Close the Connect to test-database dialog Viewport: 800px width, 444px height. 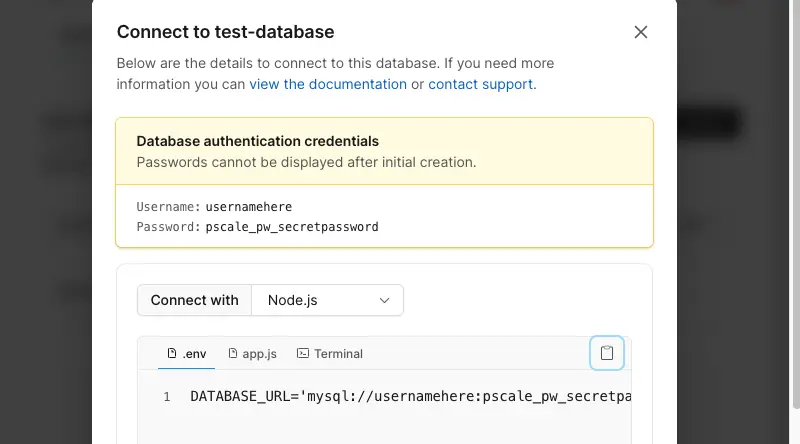click(x=641, y=32)
